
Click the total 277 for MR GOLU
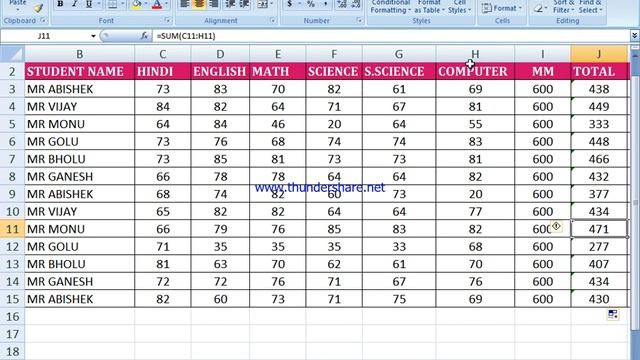click(599, 247)
